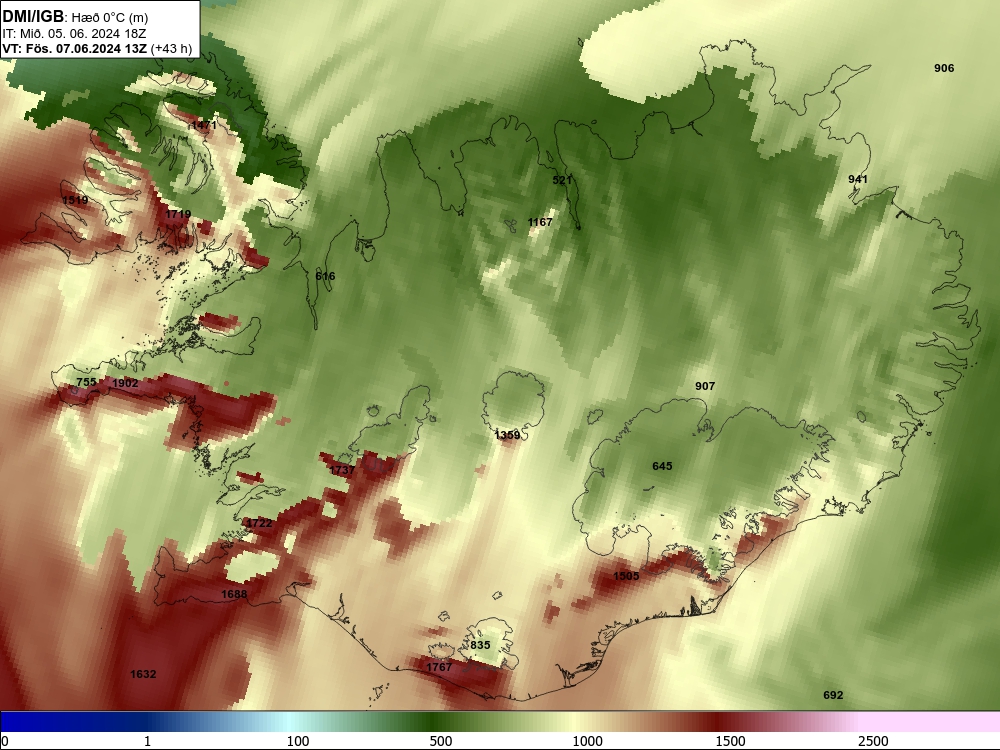Screen dimensions: 1000x750
Task: Click the DMI/IGB Hæð 0°C title text
Action: [x=75, y=17]
